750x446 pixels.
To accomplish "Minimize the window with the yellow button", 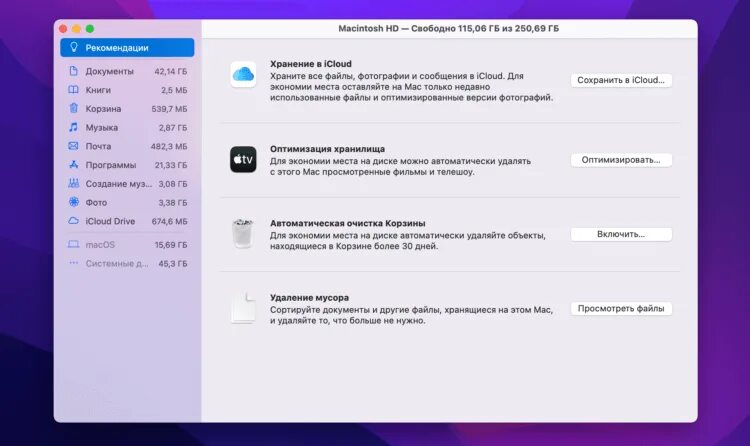I will pos(77,29).
